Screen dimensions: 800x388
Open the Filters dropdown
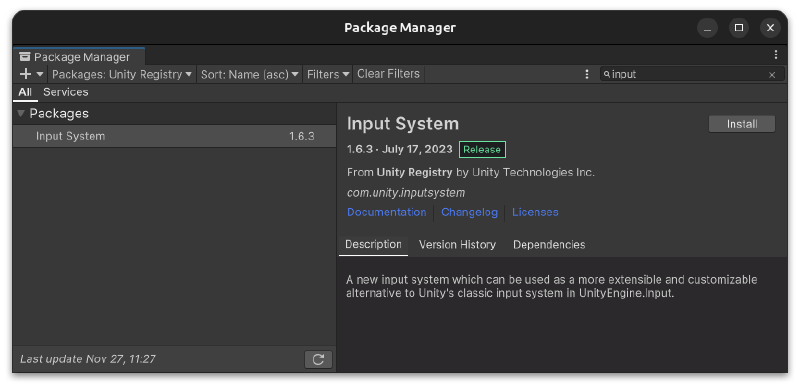[x=328, y=74]
